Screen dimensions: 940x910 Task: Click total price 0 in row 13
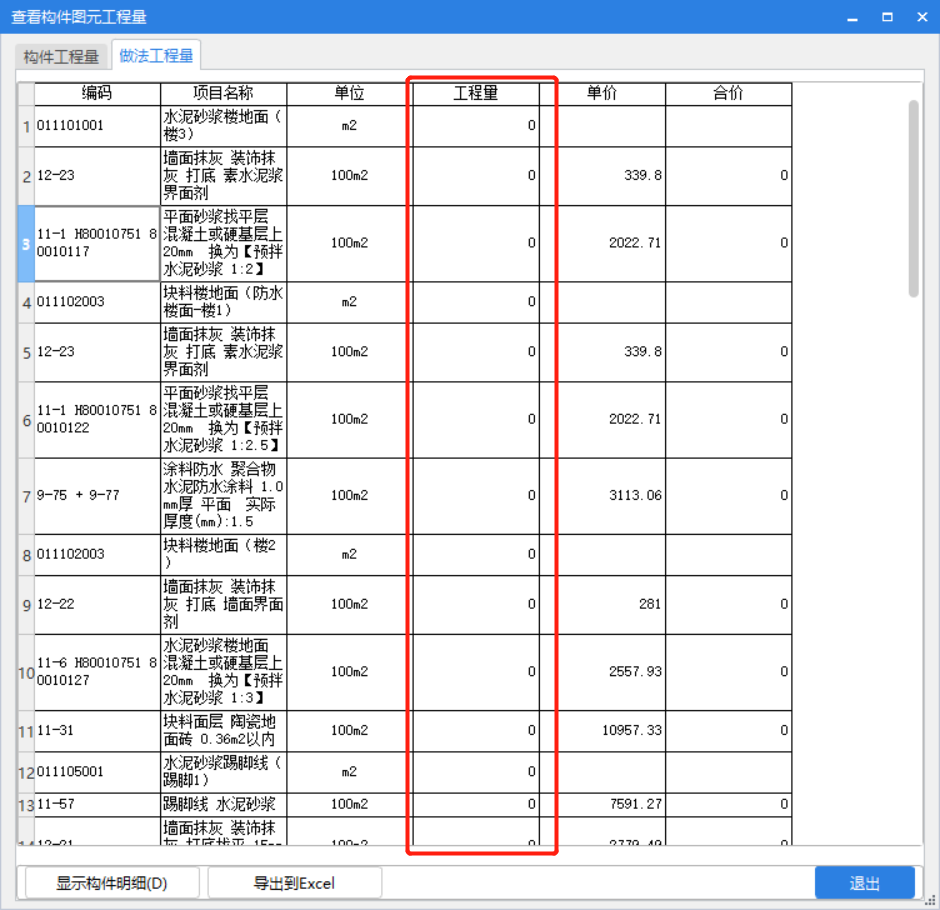coord(728,805)
